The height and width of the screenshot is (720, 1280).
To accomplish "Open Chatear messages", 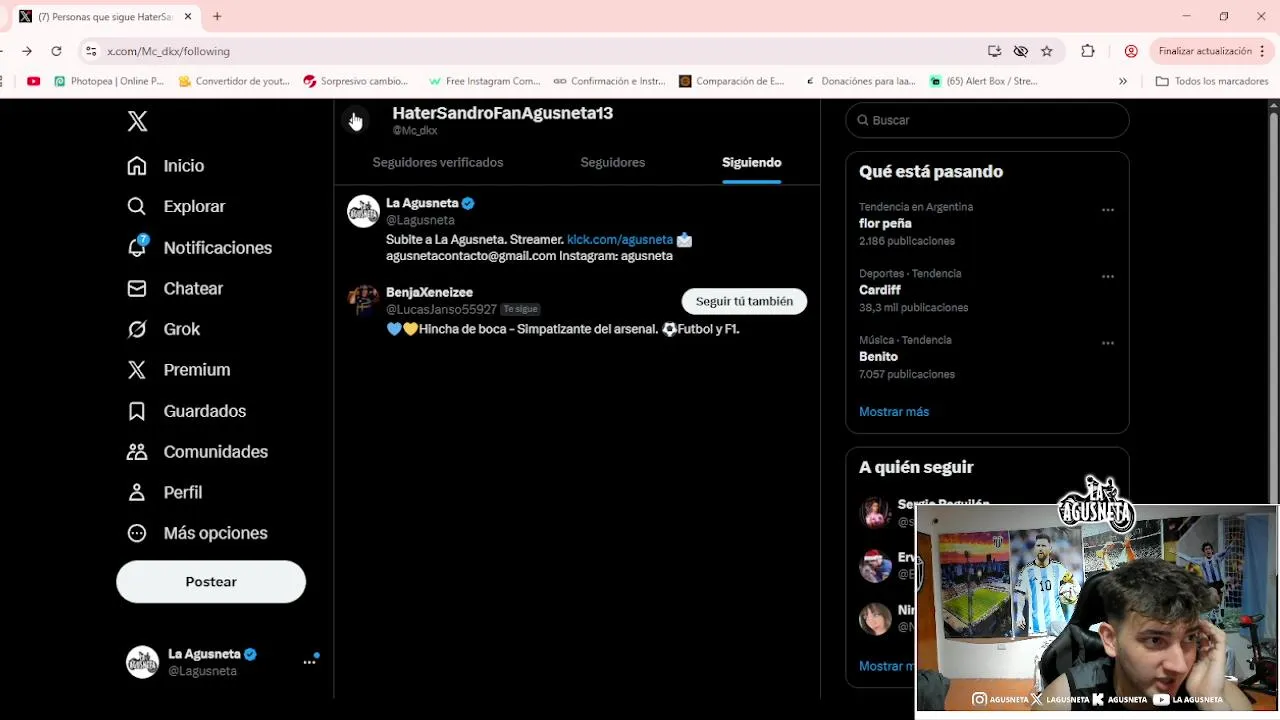I will click(x=176, y=288).
